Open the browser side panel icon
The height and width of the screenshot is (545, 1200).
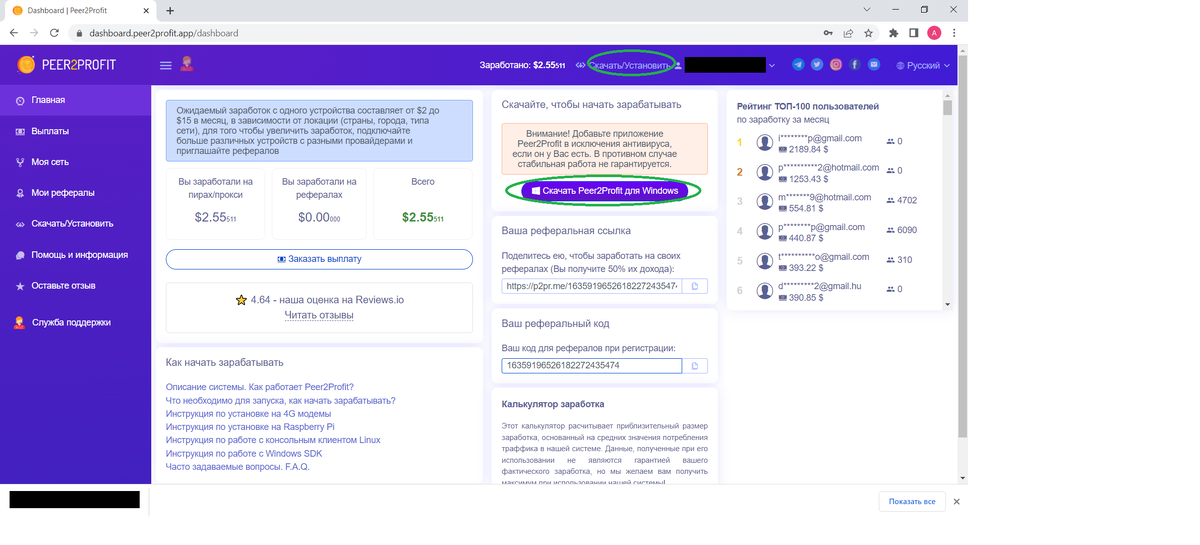point(914,32)
